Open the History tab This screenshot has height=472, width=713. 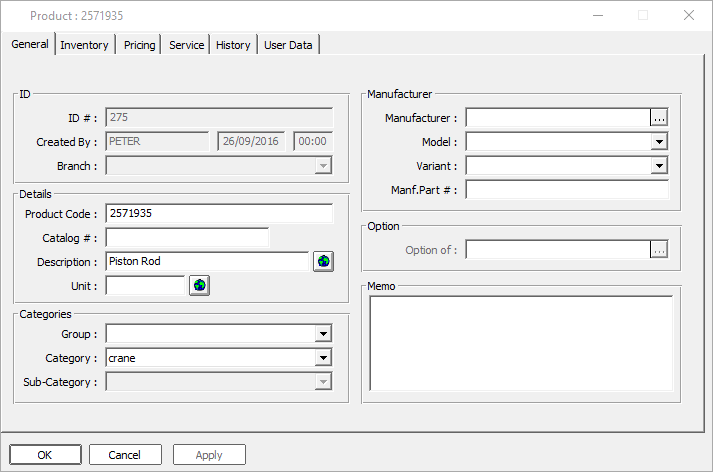click(233, 45)
